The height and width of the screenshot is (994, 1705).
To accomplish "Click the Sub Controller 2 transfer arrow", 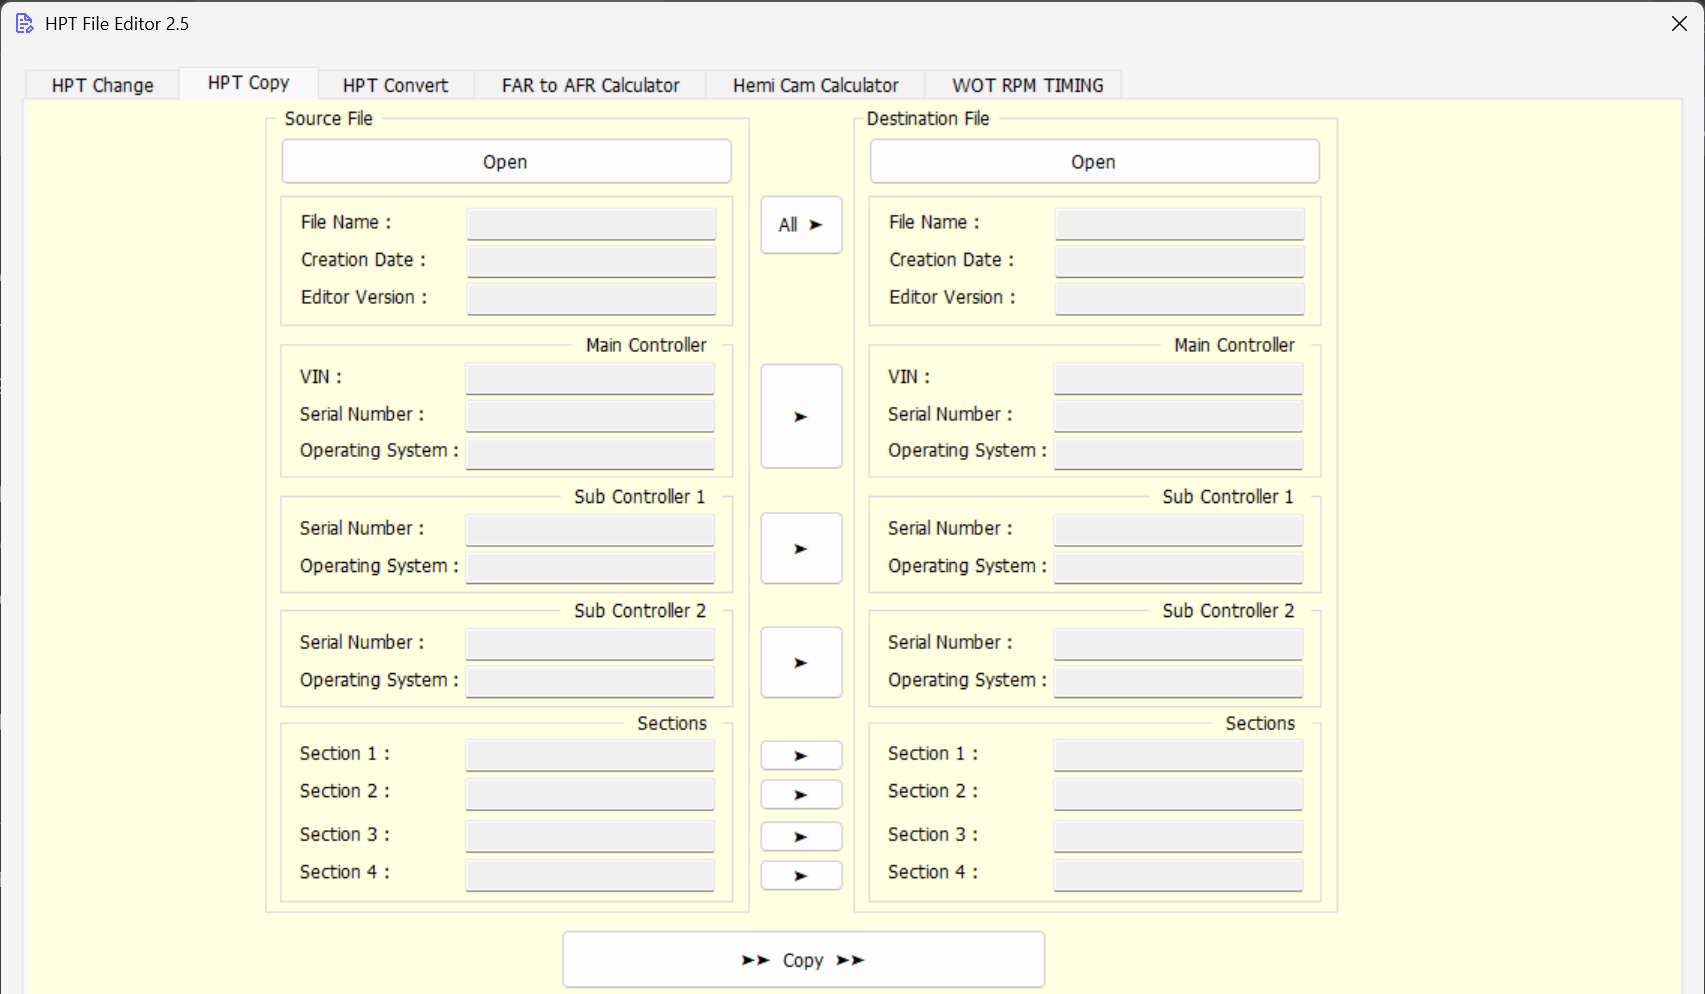I will [x=800, y=662].
